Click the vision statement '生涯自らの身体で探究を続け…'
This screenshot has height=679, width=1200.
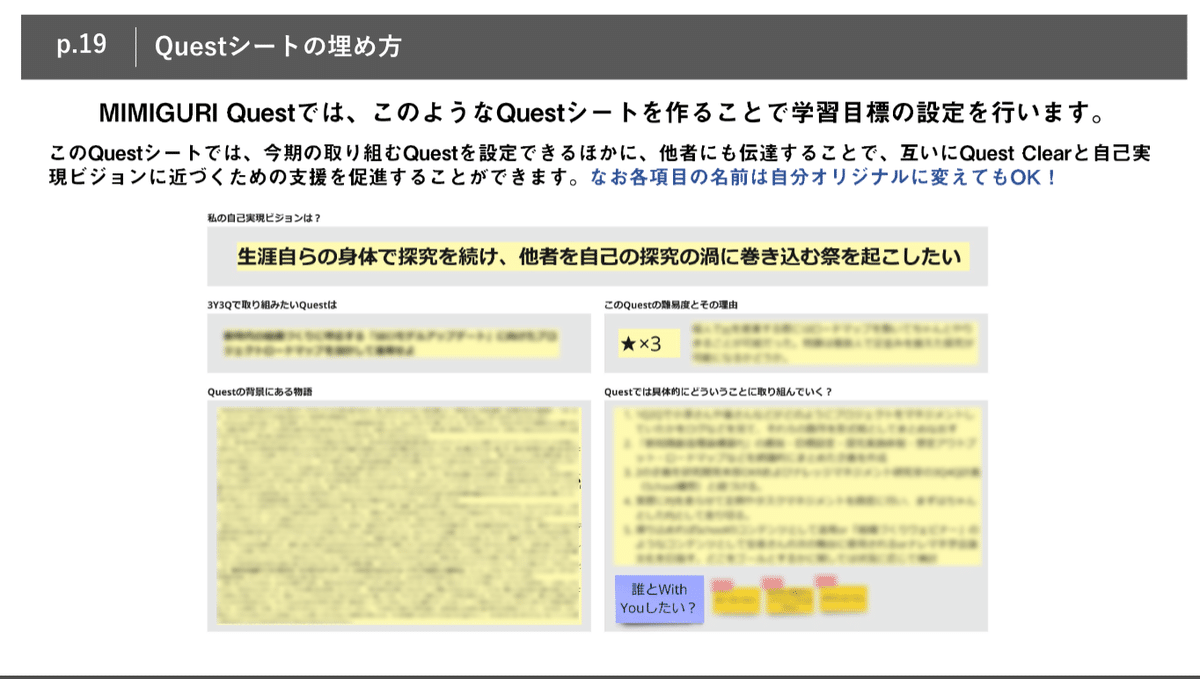(603, 256)
